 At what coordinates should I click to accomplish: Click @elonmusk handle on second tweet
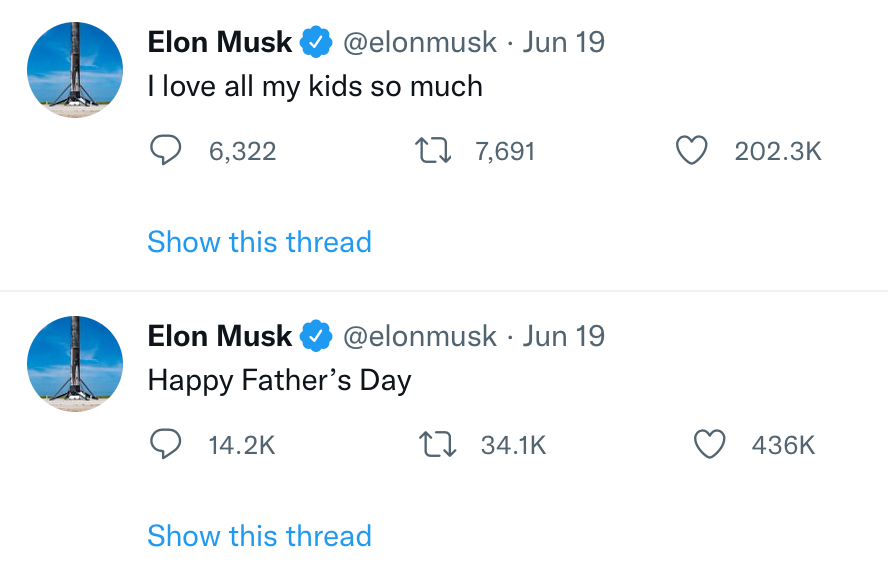[420, 337]
